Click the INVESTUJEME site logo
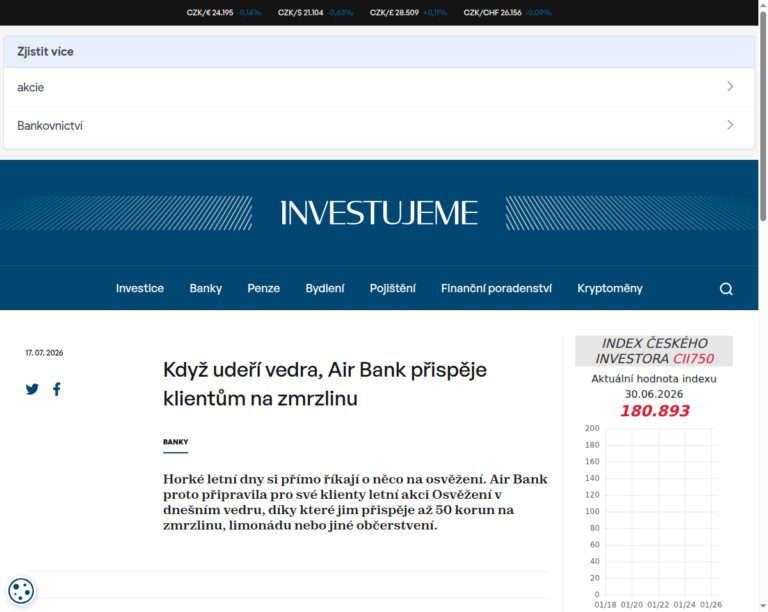Image resolution: width=768 pixels, height=612 pixels. pyautogui.click(x=379, y=213)
